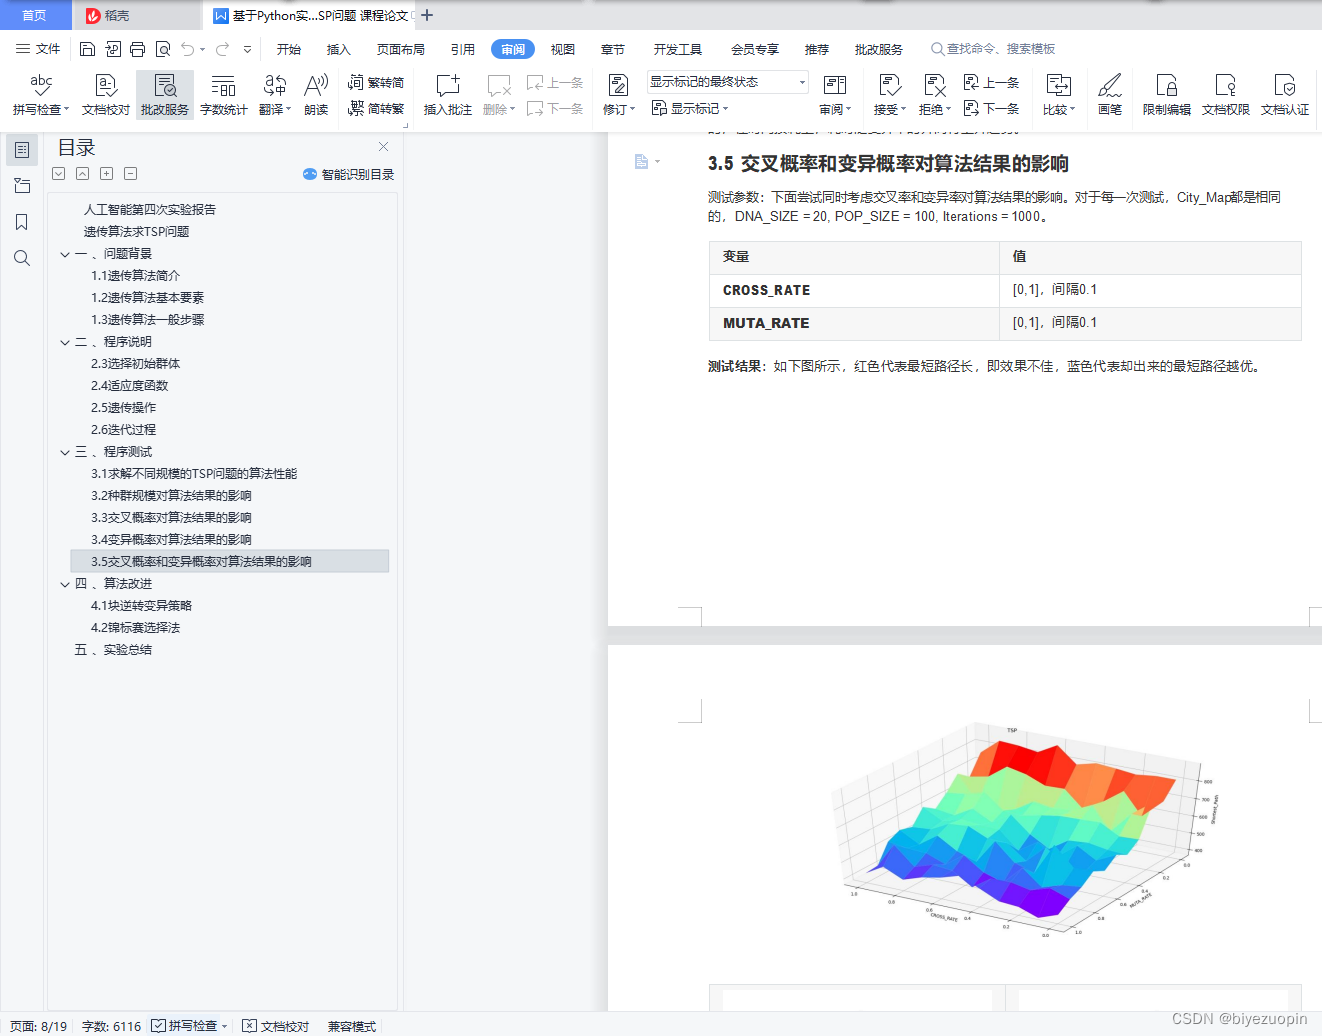
Task: Switch to the 开始 ribbon tab
Action: click(289, 49)
